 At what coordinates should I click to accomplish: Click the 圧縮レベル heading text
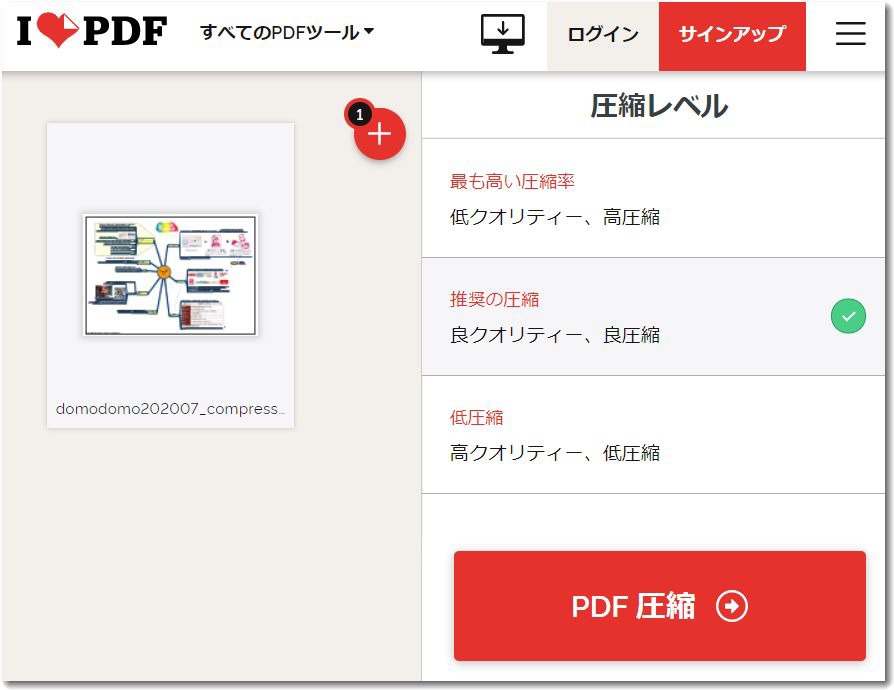(x=659, y=106)
